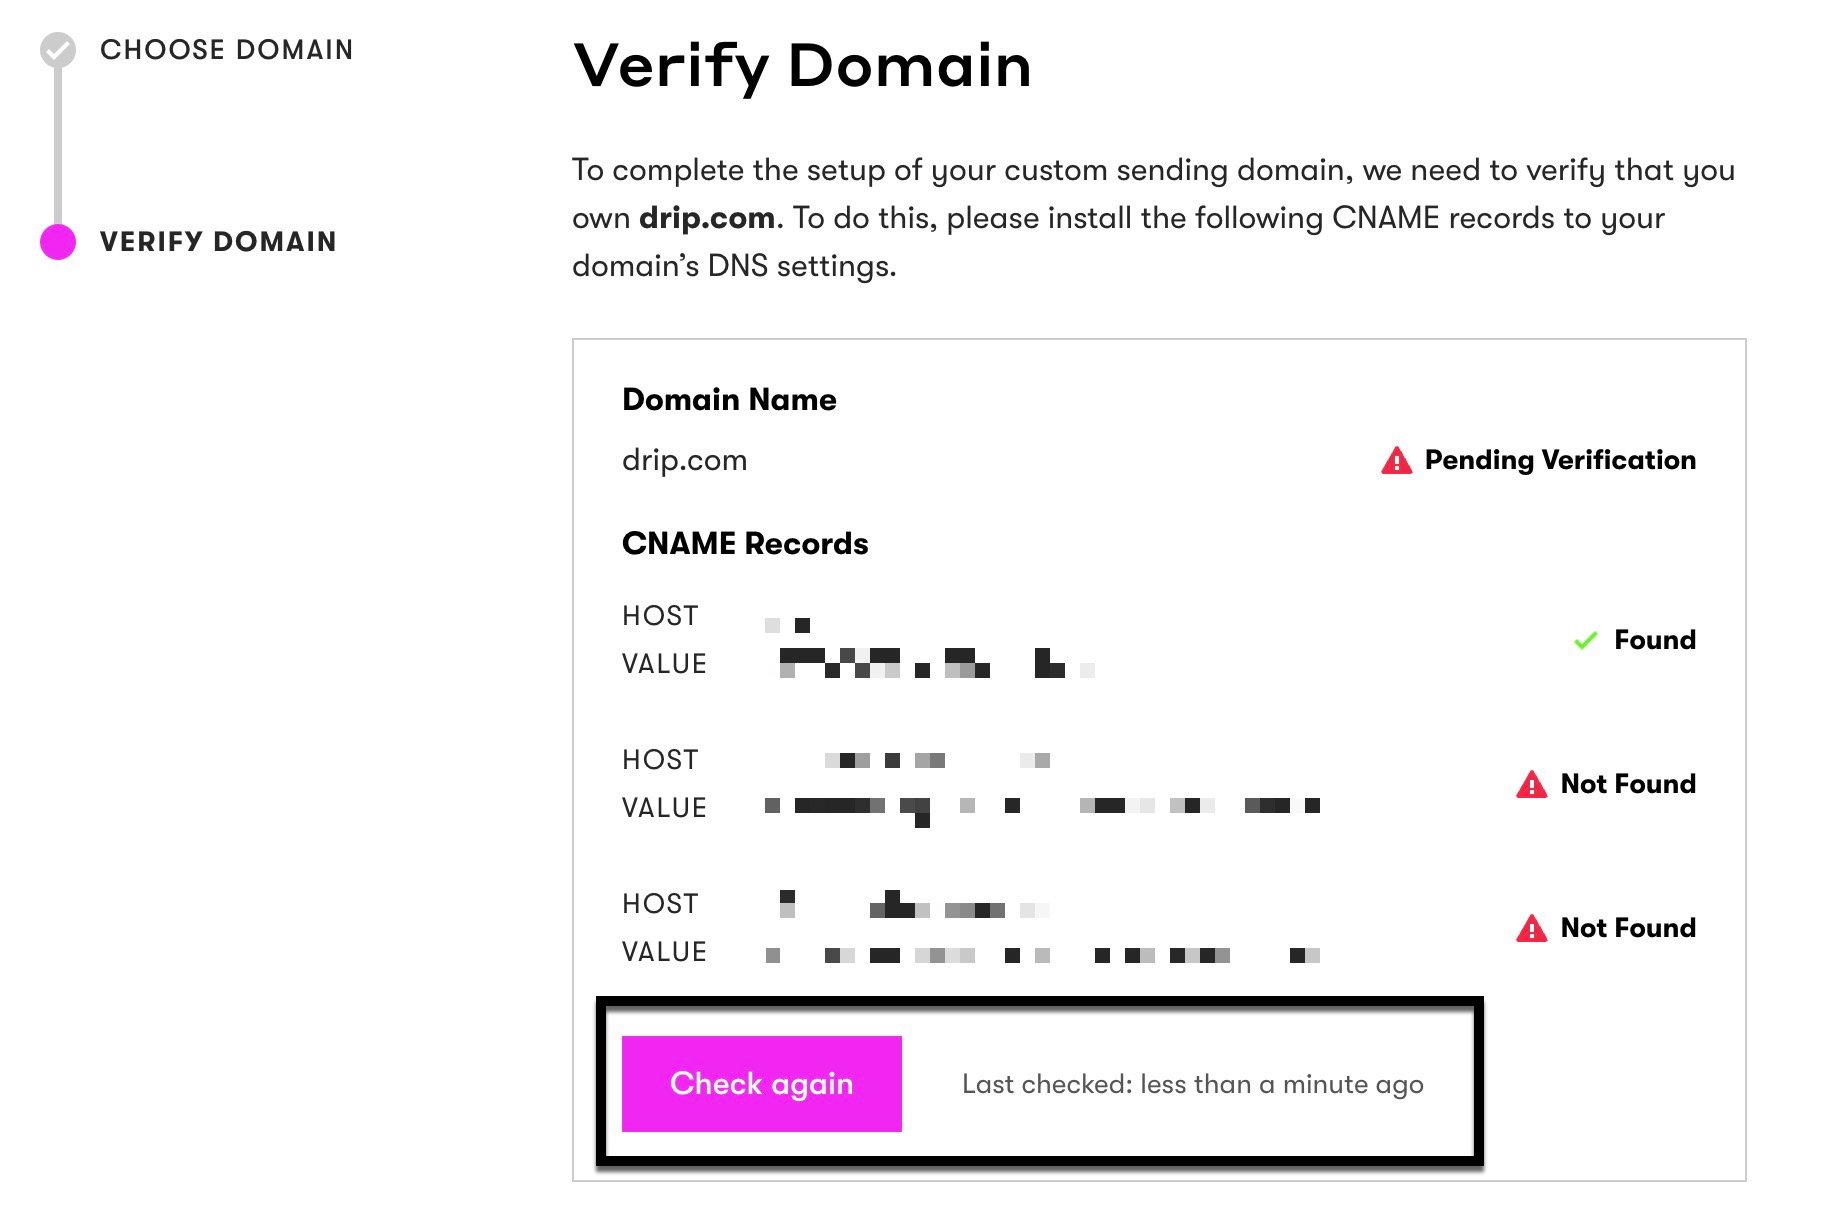Click the Last checked timestamp text

tap(1193, 1083)
